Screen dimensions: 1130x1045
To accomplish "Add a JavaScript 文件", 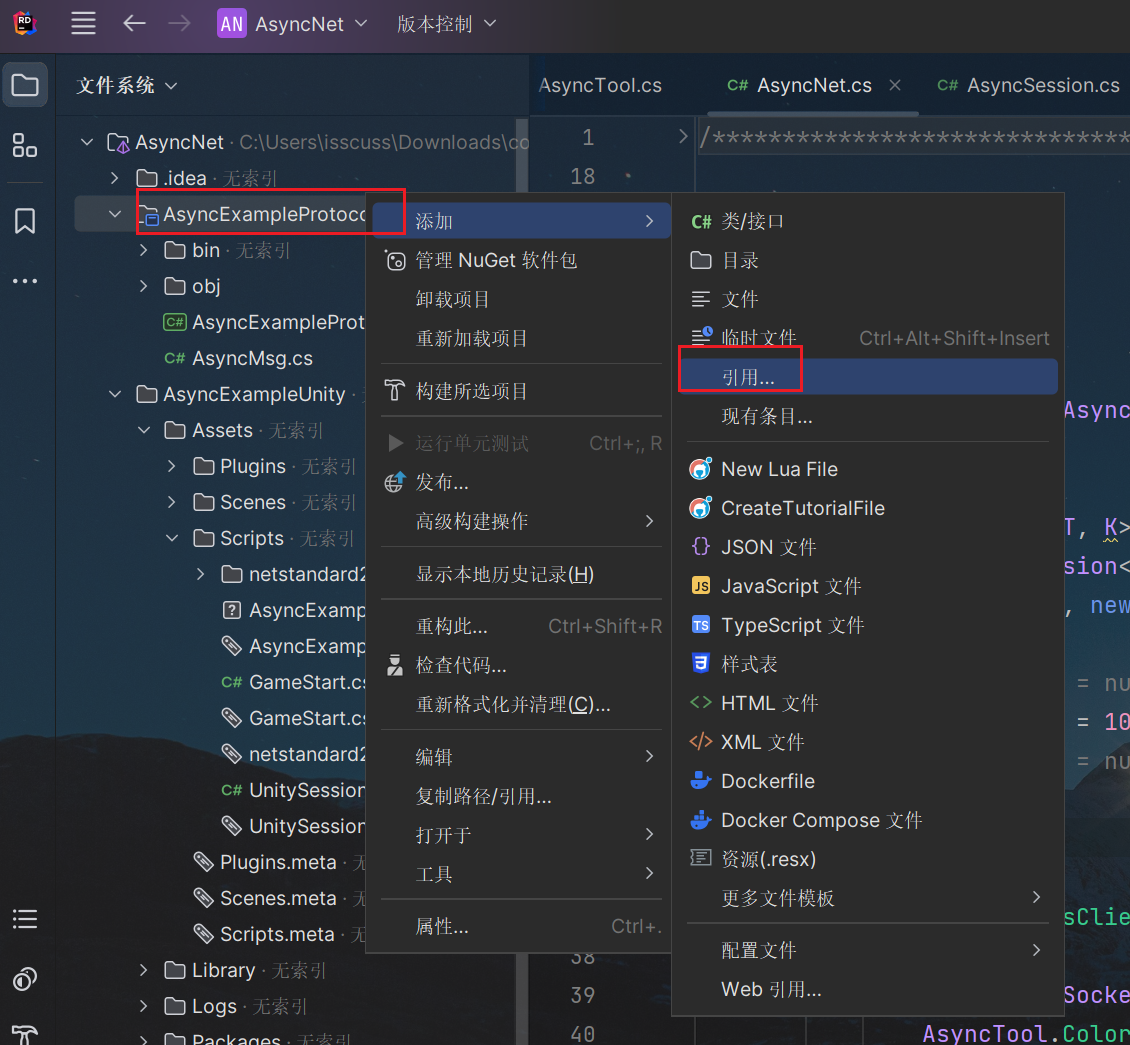I will [867, 586].
